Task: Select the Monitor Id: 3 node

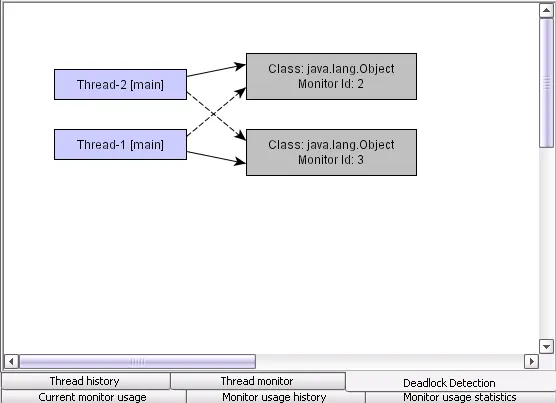Action: click(332, 152)
